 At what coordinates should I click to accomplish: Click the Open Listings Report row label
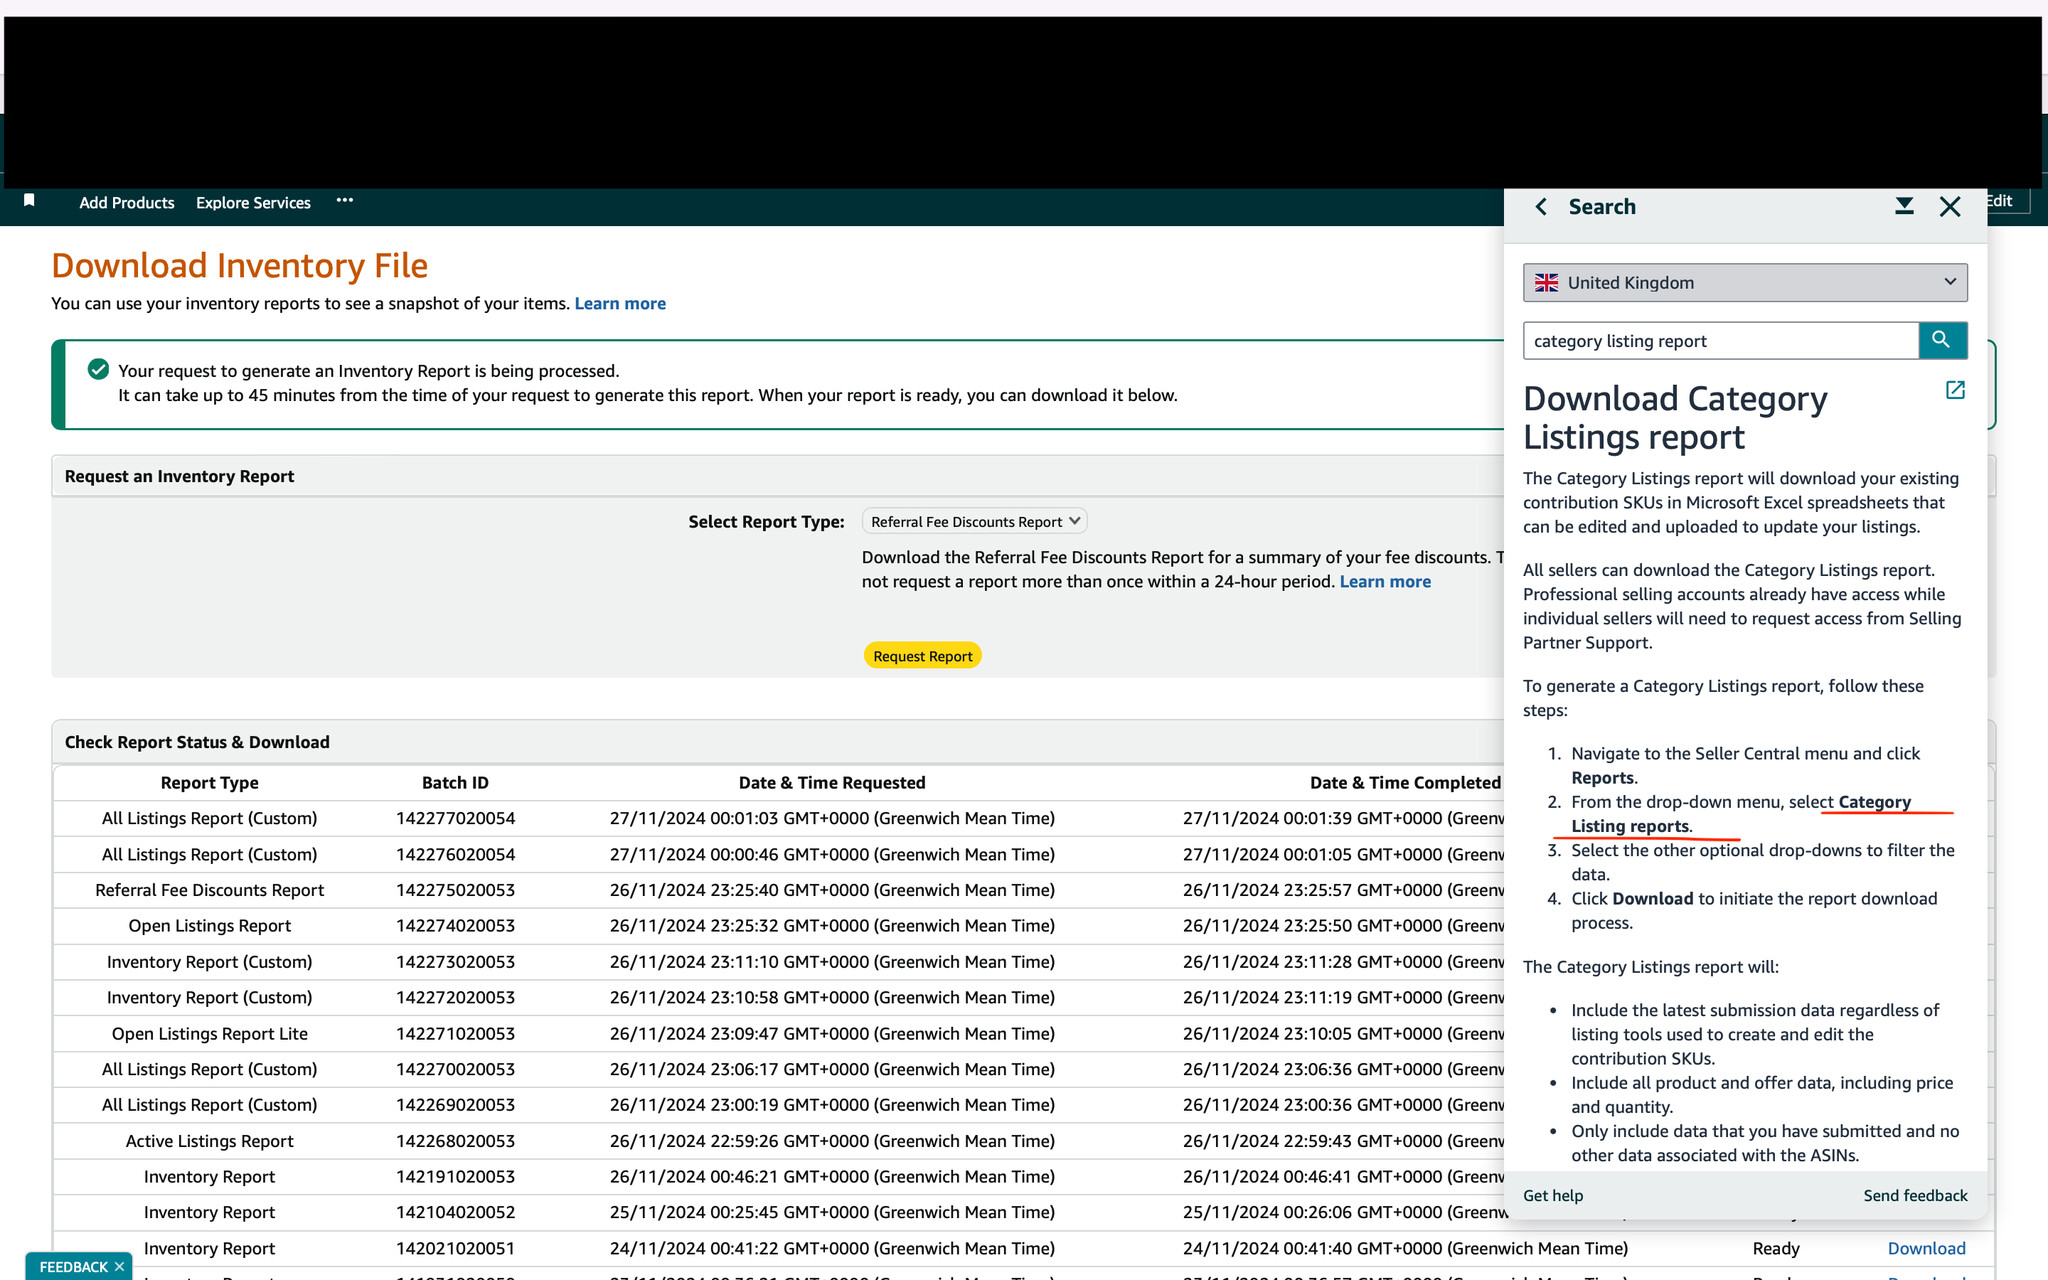point(209,926)
